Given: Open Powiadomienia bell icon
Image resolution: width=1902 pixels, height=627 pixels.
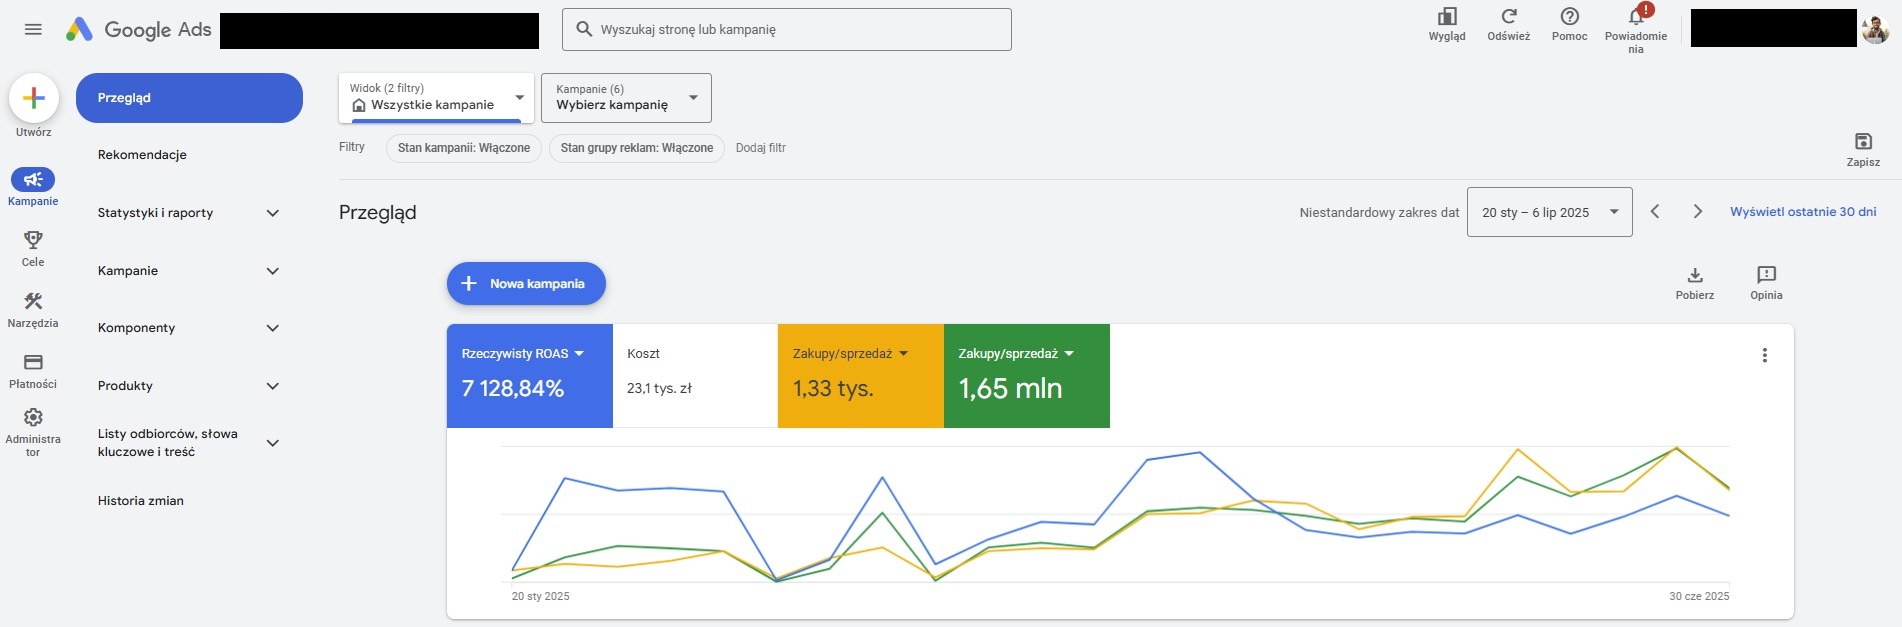Looking at the screenshot, I should (x=1636, y=16).
